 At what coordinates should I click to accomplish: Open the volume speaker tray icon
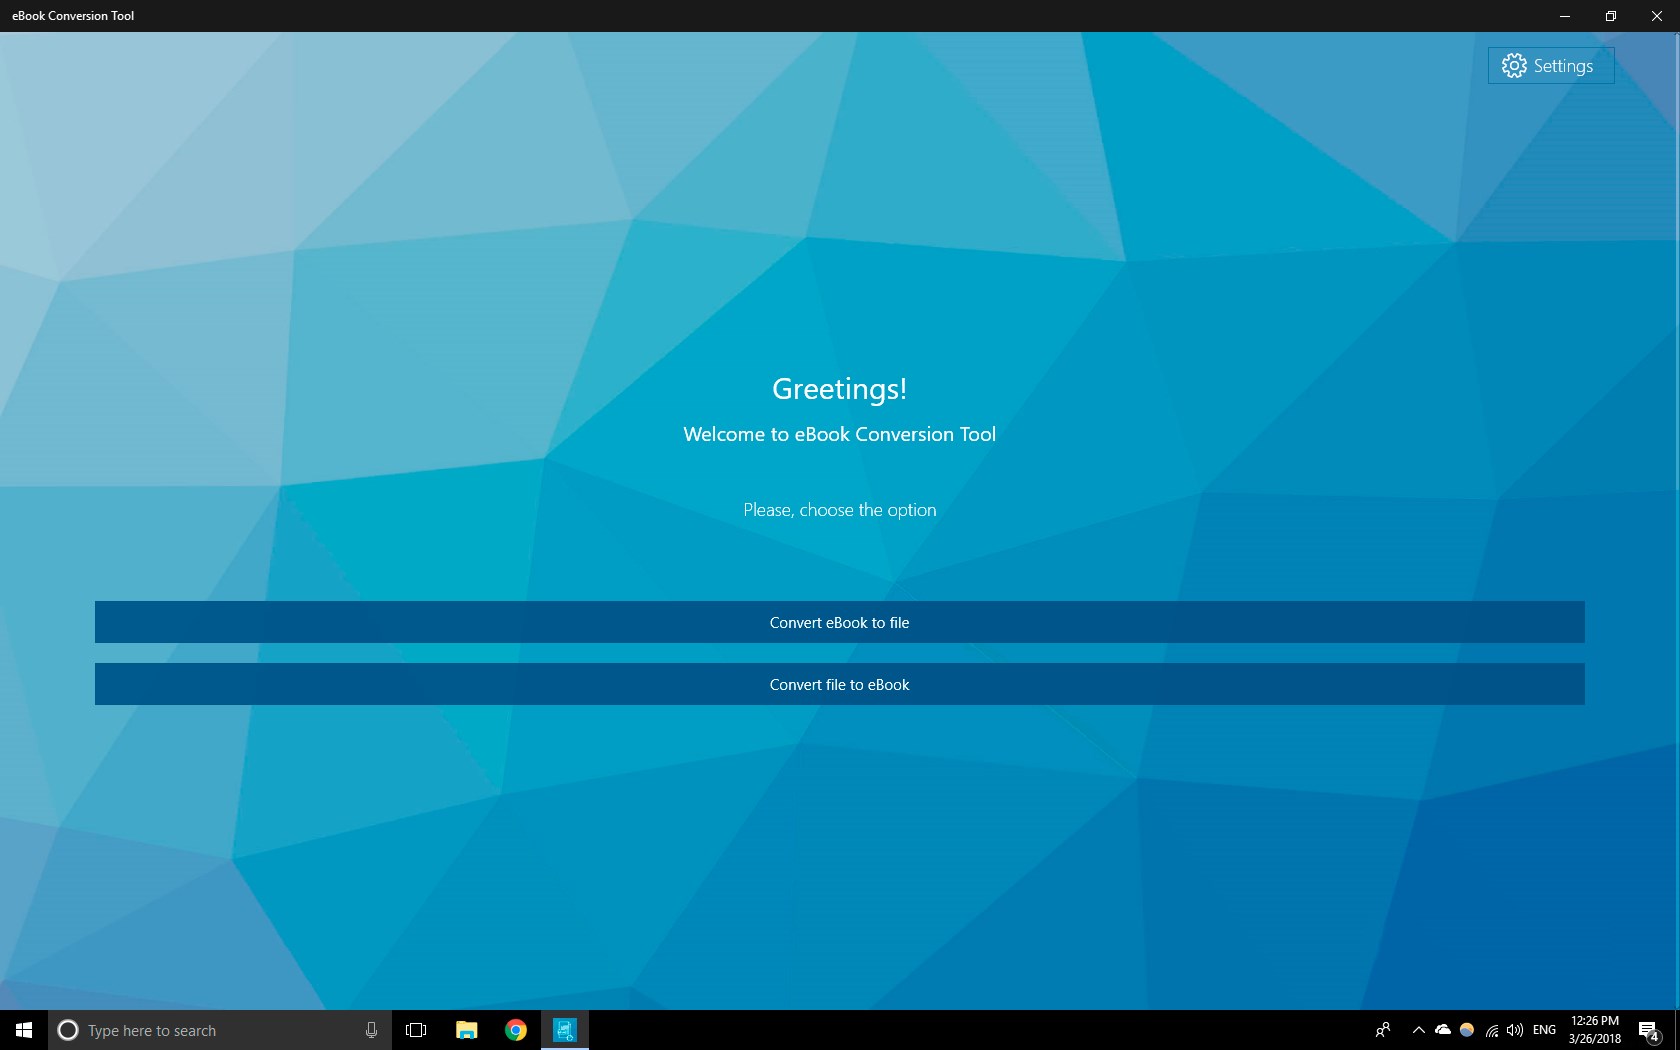pyautogui.click(x=1515, y=1029)
